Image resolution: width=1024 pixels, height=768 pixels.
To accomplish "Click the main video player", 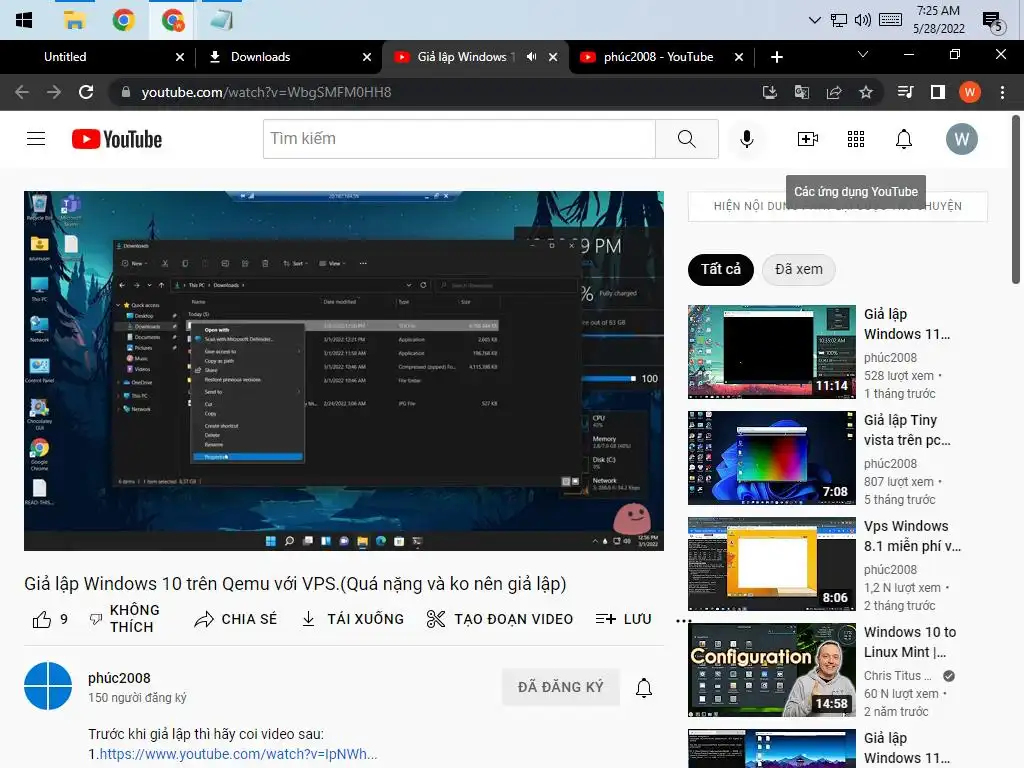I will coord(344,370).
